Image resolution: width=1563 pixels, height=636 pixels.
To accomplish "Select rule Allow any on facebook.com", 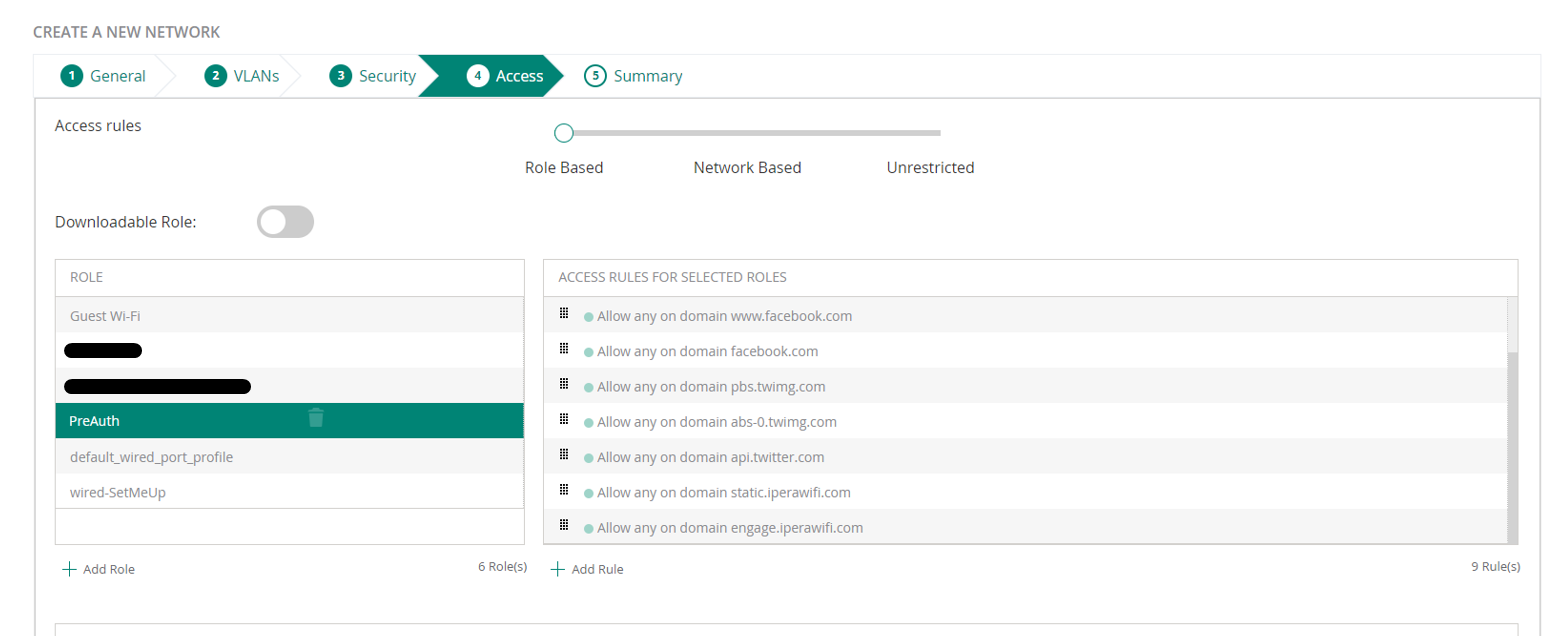I will (1025, 351).
